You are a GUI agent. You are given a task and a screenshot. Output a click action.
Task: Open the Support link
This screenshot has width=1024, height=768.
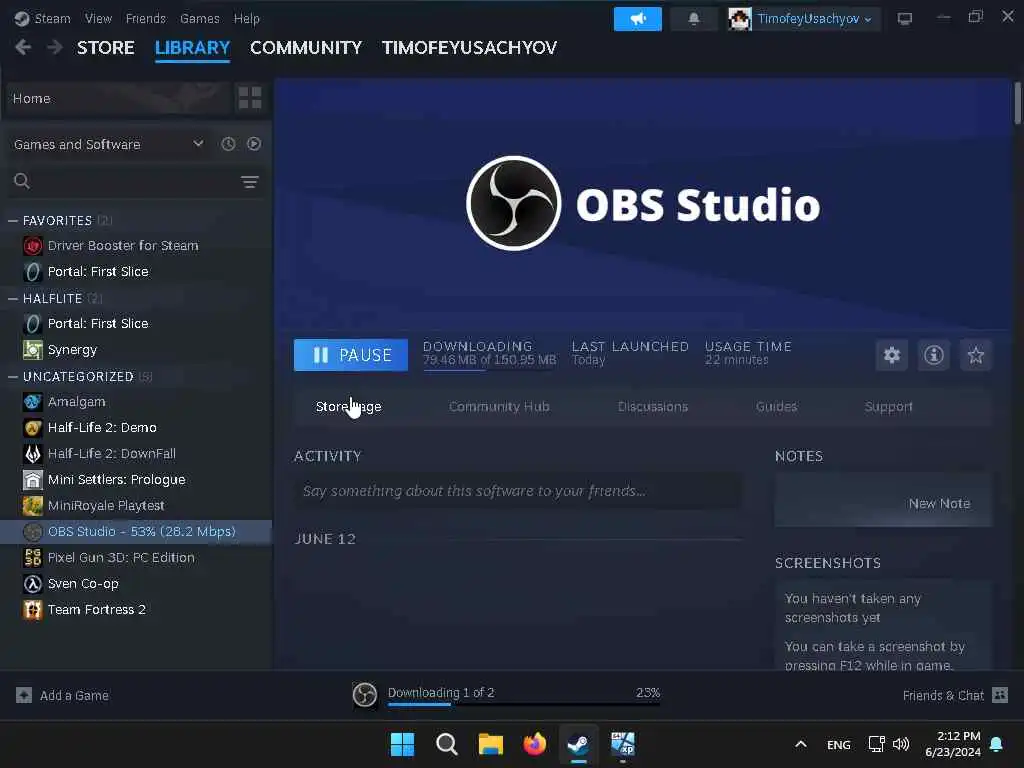888,407
